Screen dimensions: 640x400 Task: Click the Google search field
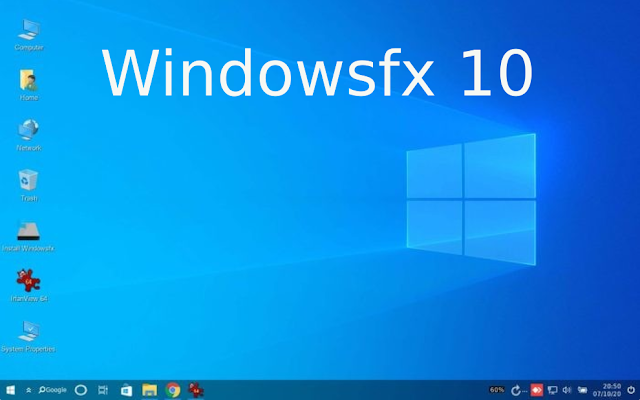pyautogui.click(x=53, y=390)
